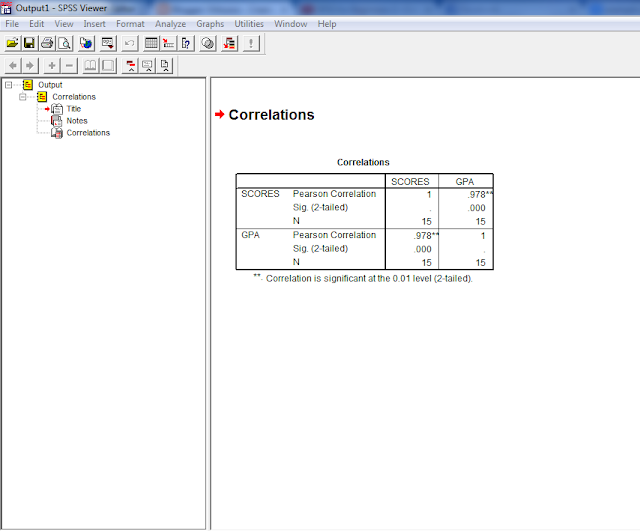Click the Select Last Output icon
This screenshot has width=640, height=531.
click(x=229, y=43)
